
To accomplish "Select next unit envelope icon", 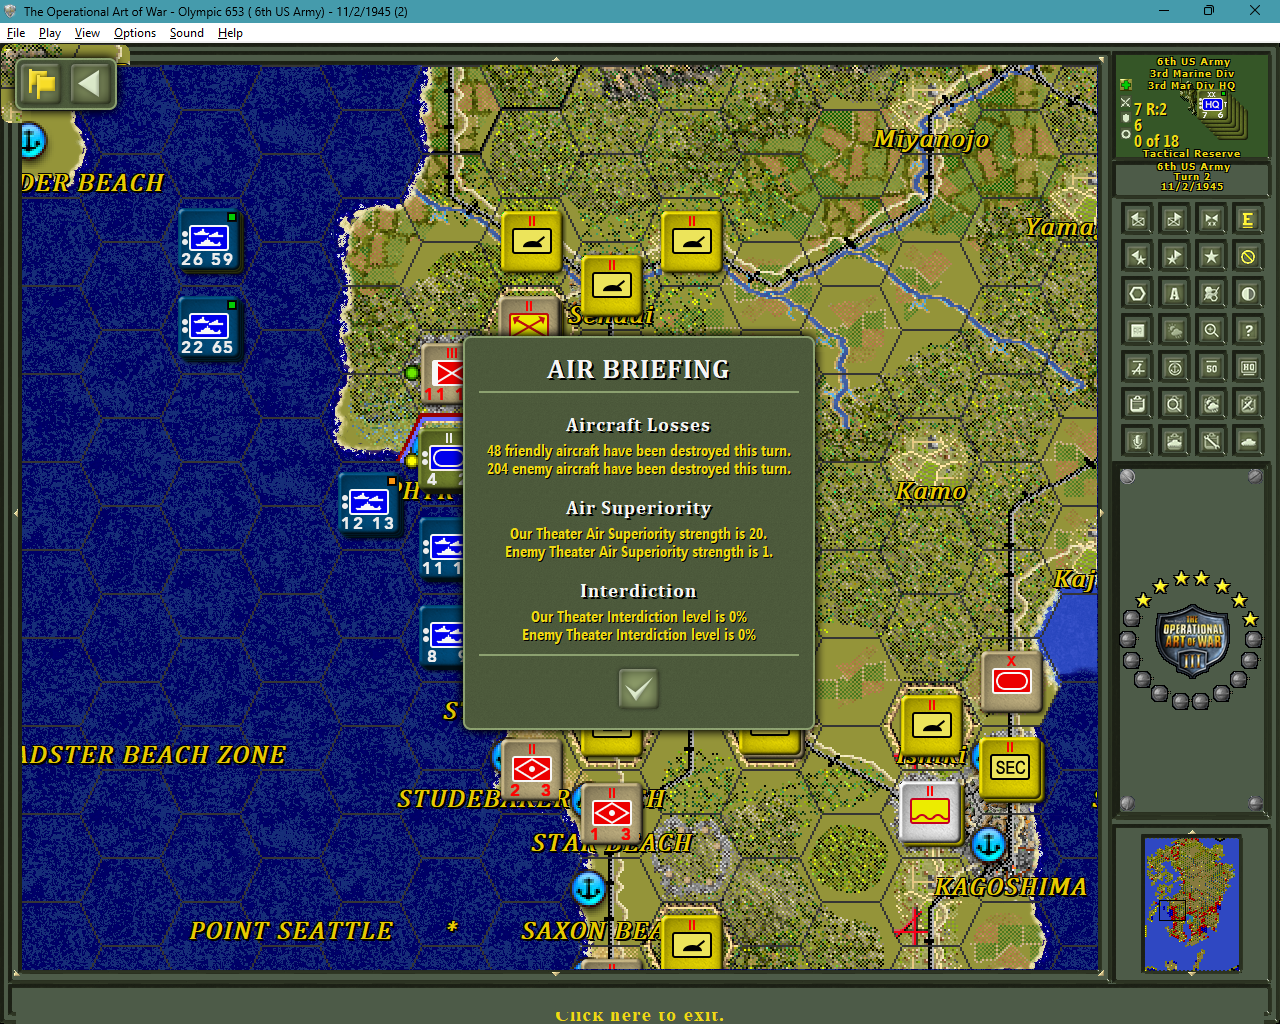I will coord(1175,219).
